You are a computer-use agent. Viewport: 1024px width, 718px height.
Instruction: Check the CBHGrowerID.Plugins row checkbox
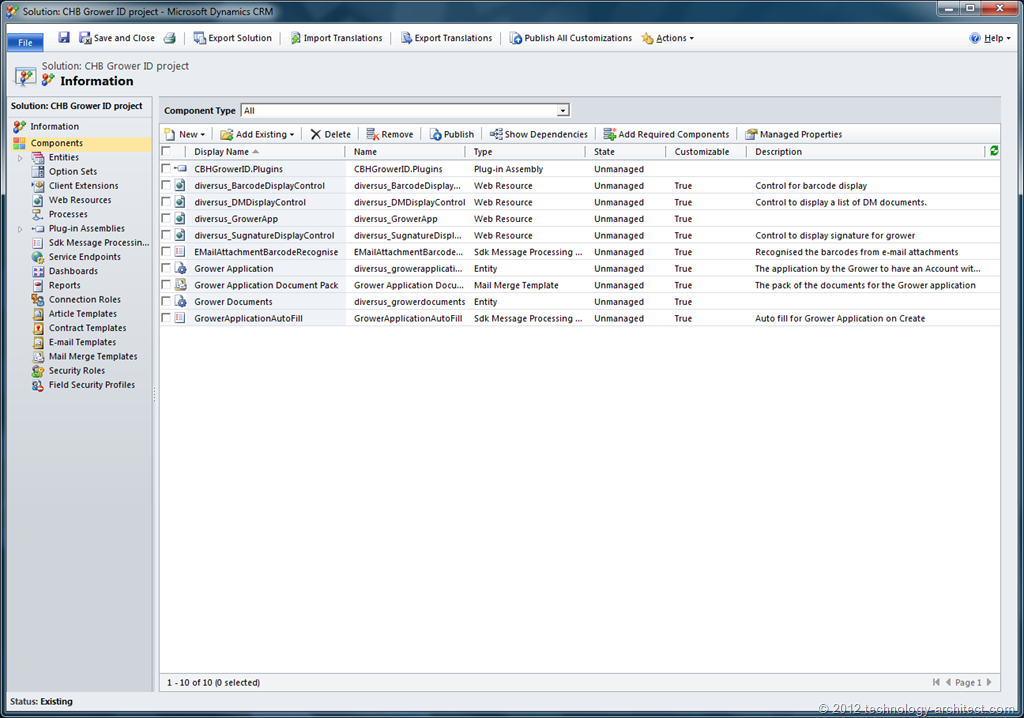pos(166,169)
